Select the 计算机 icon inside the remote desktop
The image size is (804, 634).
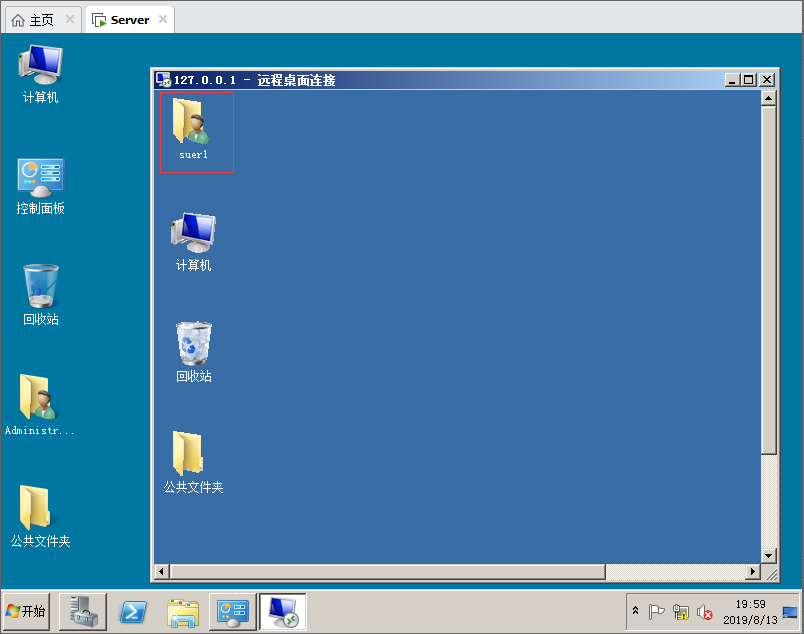(x=193, y=236)
